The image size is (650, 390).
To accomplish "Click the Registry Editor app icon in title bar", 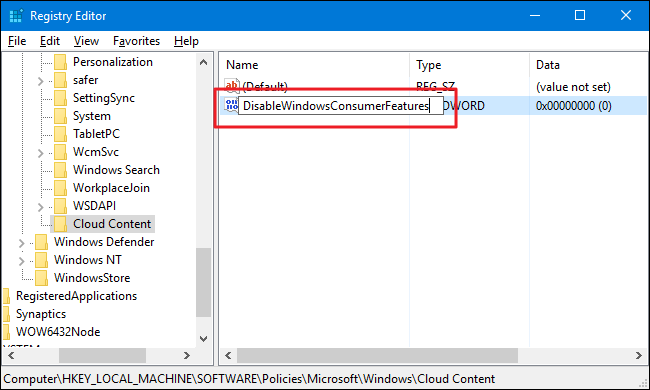I will [16, 16].
